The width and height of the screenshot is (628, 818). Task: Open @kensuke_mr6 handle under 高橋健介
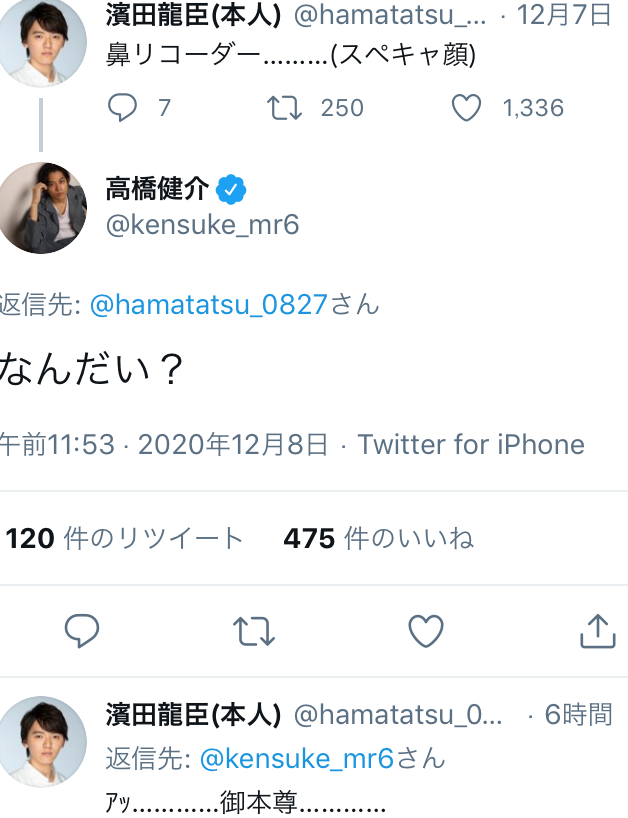202,224
